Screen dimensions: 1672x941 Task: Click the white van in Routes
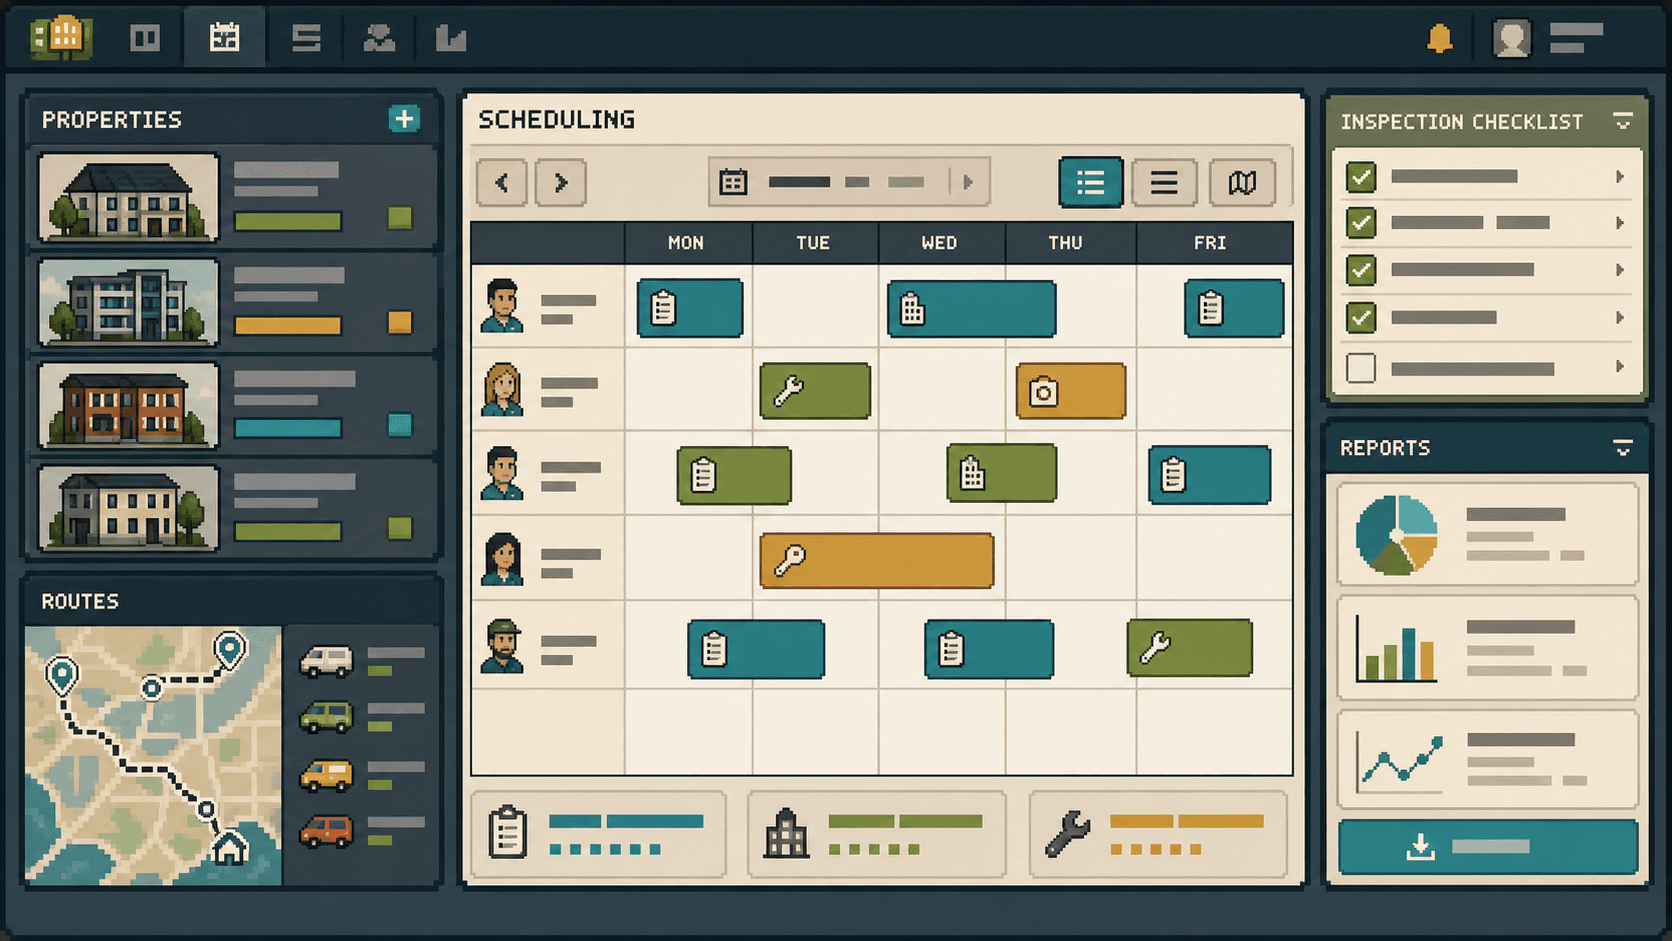point(326,661)
